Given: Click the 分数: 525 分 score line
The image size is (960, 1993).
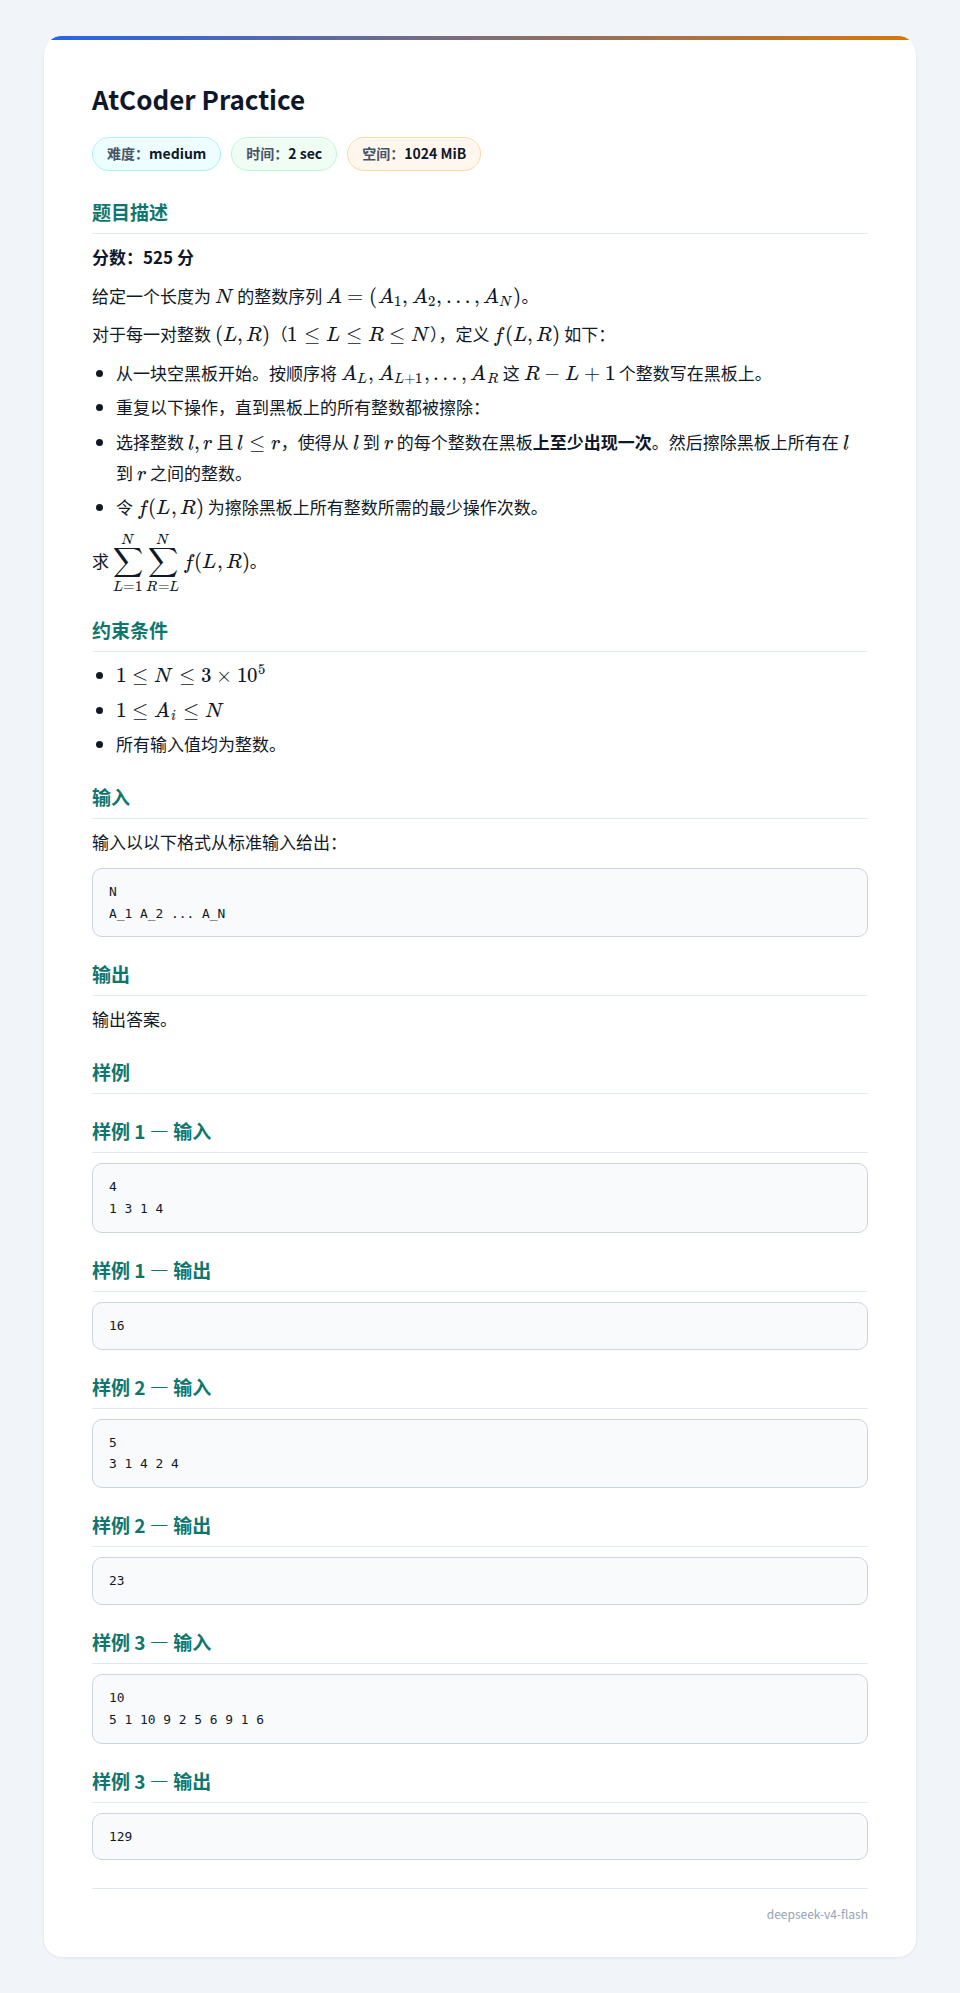Looking at the screenshot, I should click(143, 258).
